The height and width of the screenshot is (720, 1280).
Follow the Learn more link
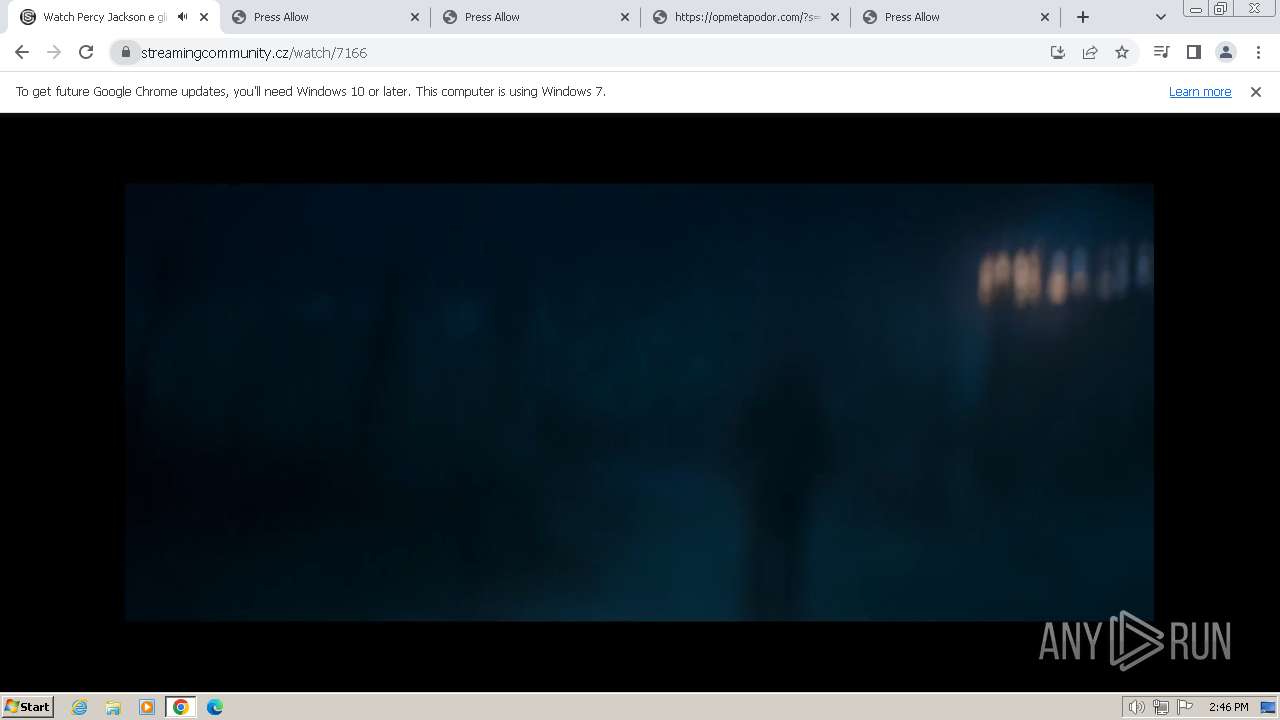[1200, 91]
